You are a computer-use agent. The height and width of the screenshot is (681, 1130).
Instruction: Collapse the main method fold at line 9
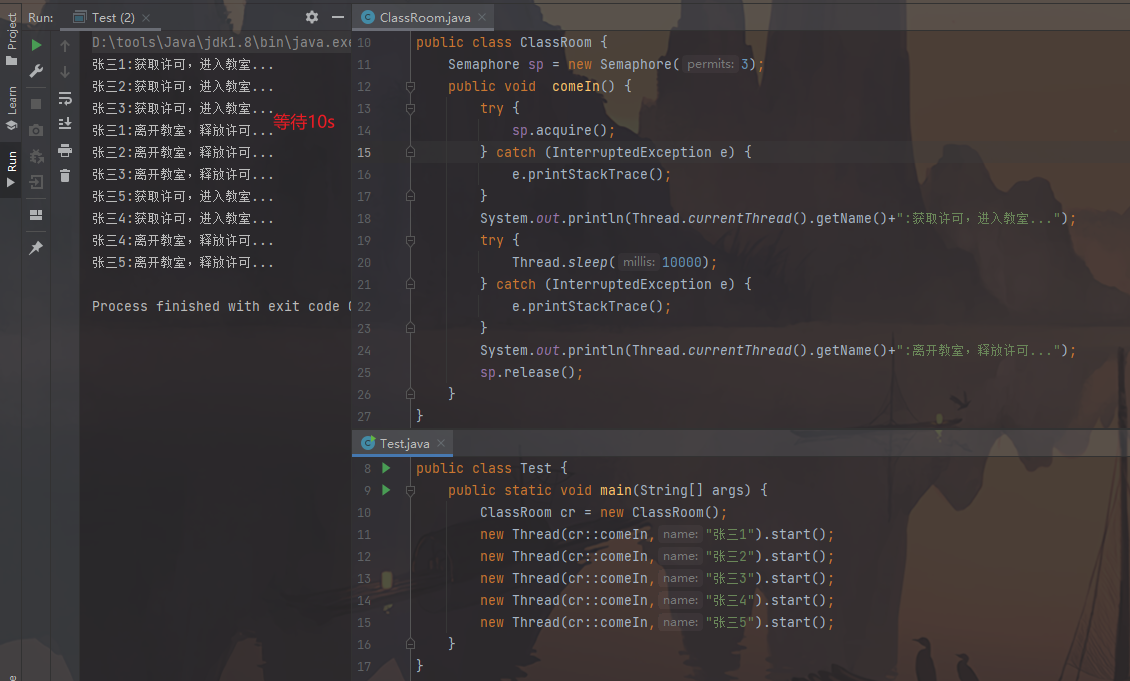(410, 490)
